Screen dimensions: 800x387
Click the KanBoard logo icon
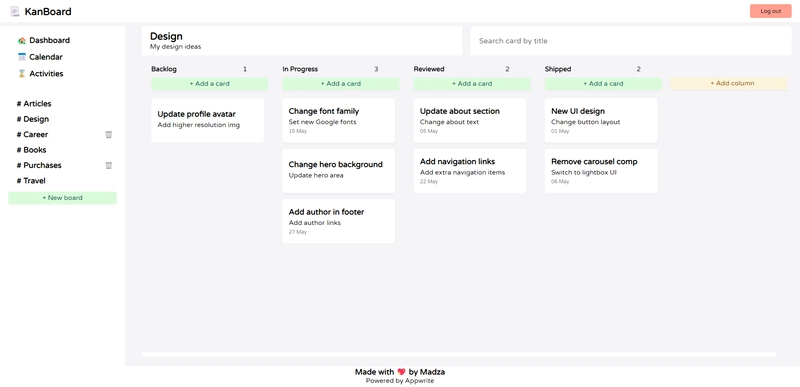pyautogui.click(x=15, y=11)
